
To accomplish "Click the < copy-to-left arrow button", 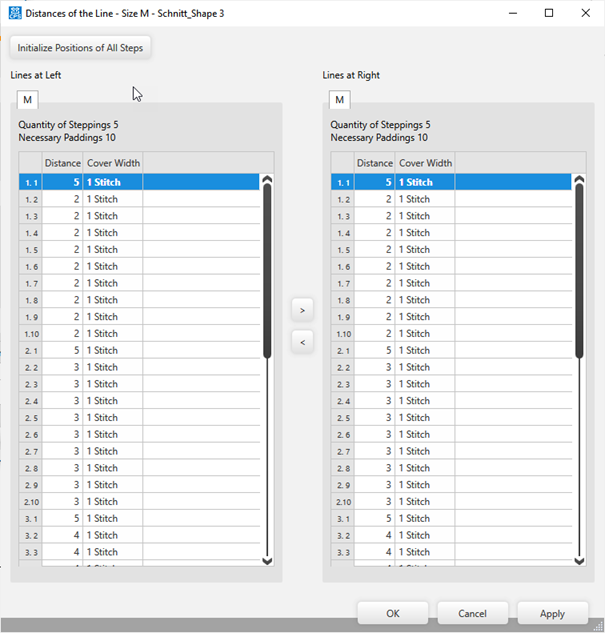I will click(x=302, y=342).
